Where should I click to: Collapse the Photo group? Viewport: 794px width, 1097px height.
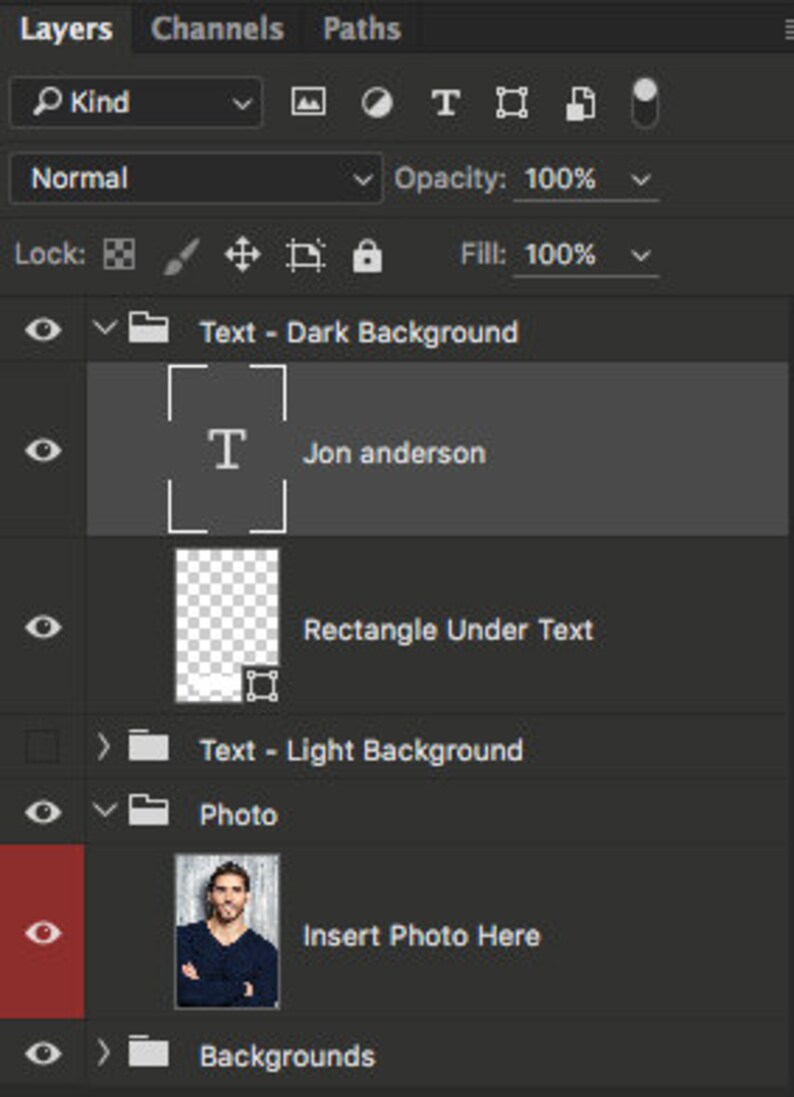pos(104,810)
